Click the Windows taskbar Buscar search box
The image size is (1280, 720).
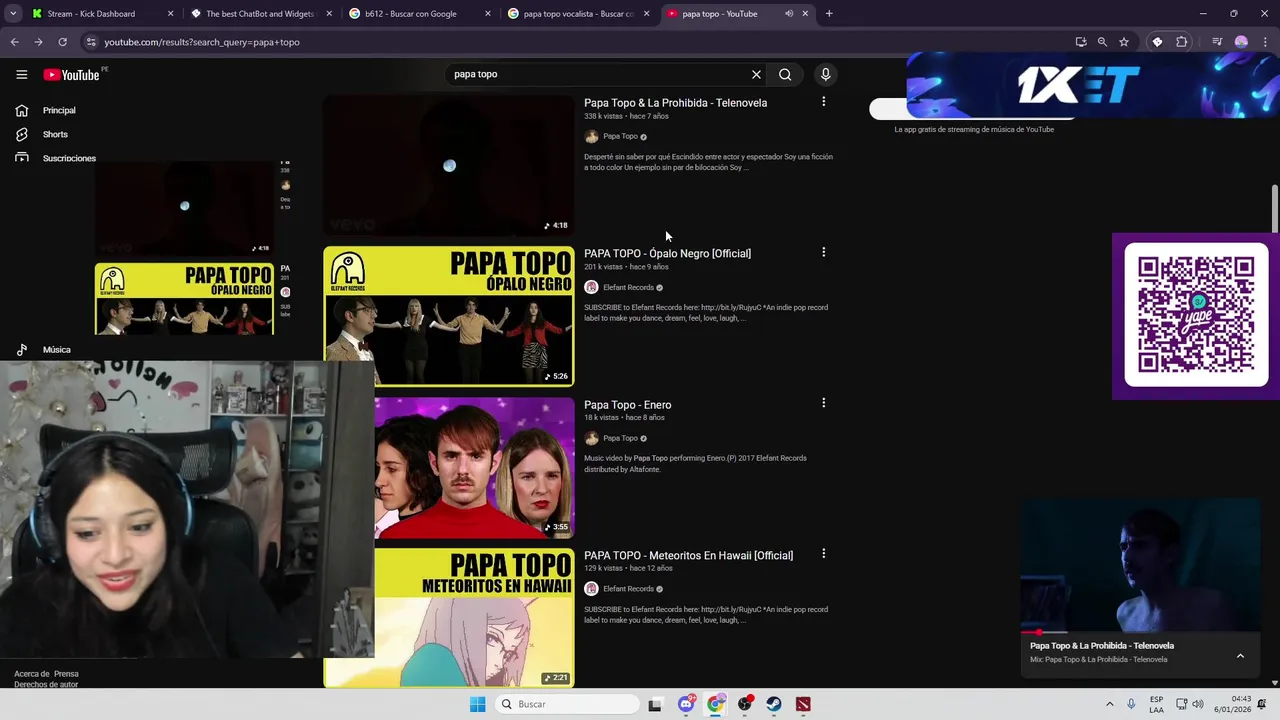click(568, 704)
